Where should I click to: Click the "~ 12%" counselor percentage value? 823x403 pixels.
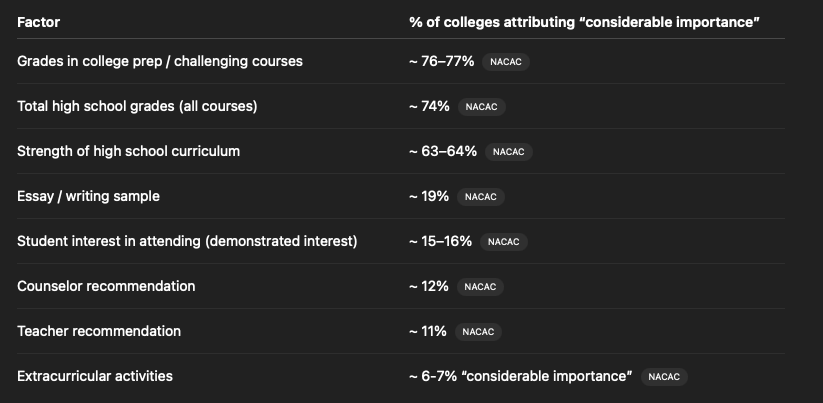tap(429, 286)
